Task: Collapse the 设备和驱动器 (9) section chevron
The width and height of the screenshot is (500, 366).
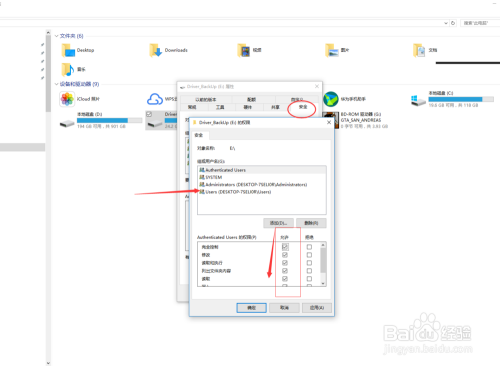Action: click(56, 84)
